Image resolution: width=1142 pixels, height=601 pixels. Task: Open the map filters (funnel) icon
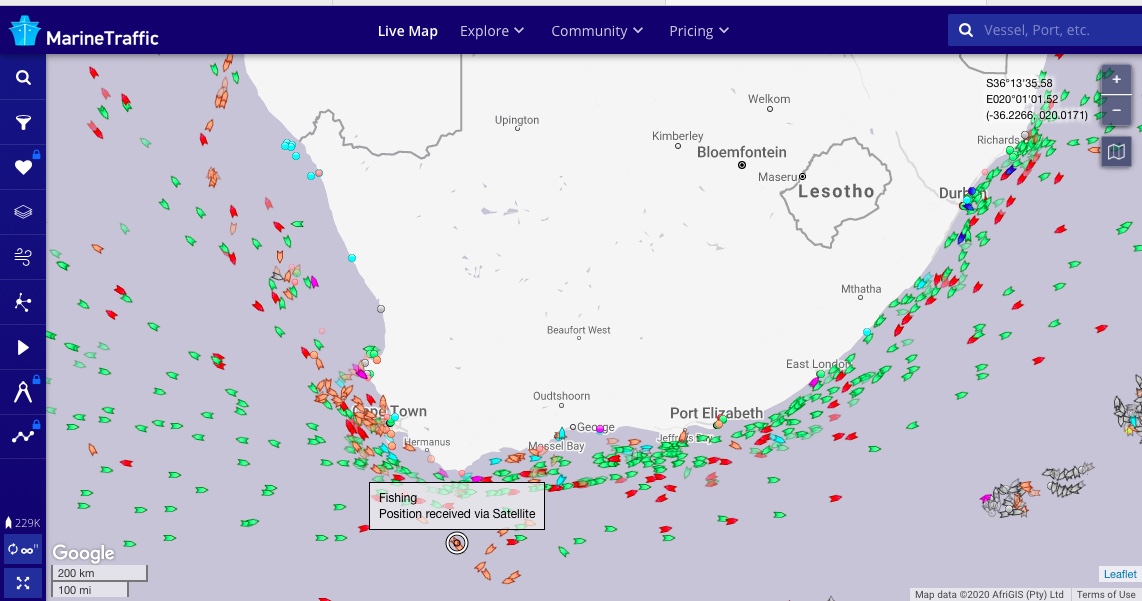tap(23, 121)
